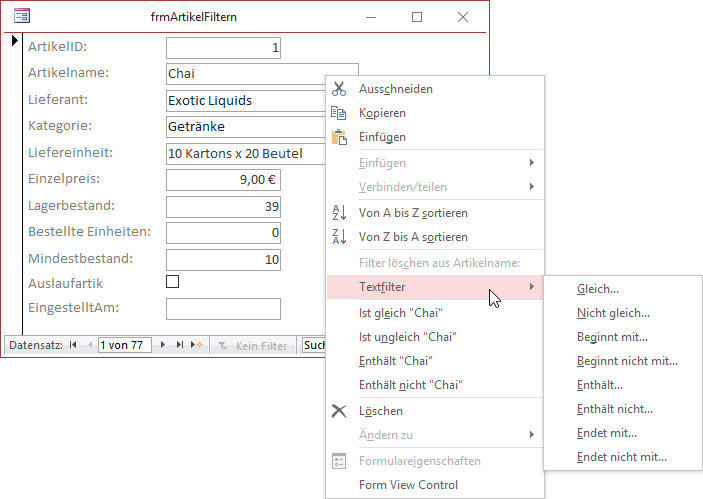Click the Bestellte Einheiten field
The width and height of the screenshot is (703, 499).
[223, 233]
